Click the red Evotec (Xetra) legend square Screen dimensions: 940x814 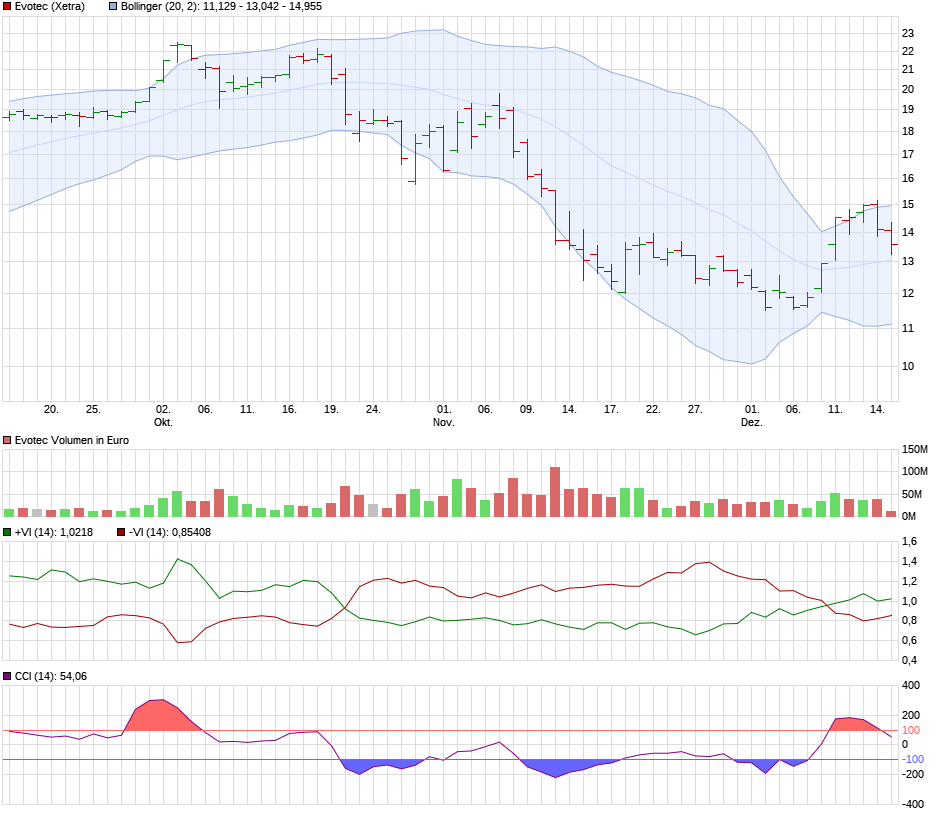(x=8, y=6)
